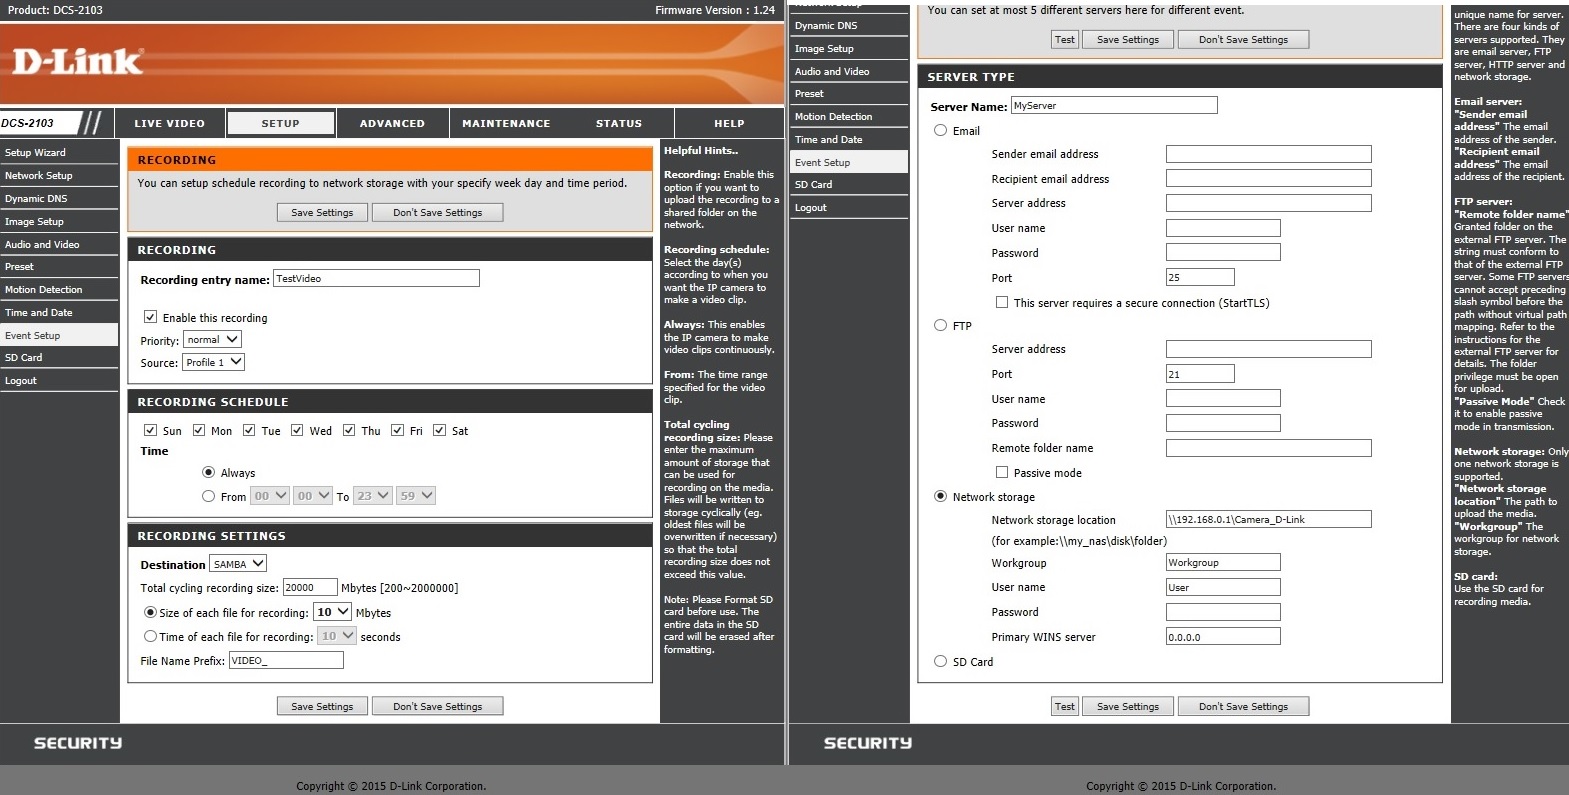Click Save Settings under Recording Settings
The image size is (1569, 795).
tap(322, 706)
